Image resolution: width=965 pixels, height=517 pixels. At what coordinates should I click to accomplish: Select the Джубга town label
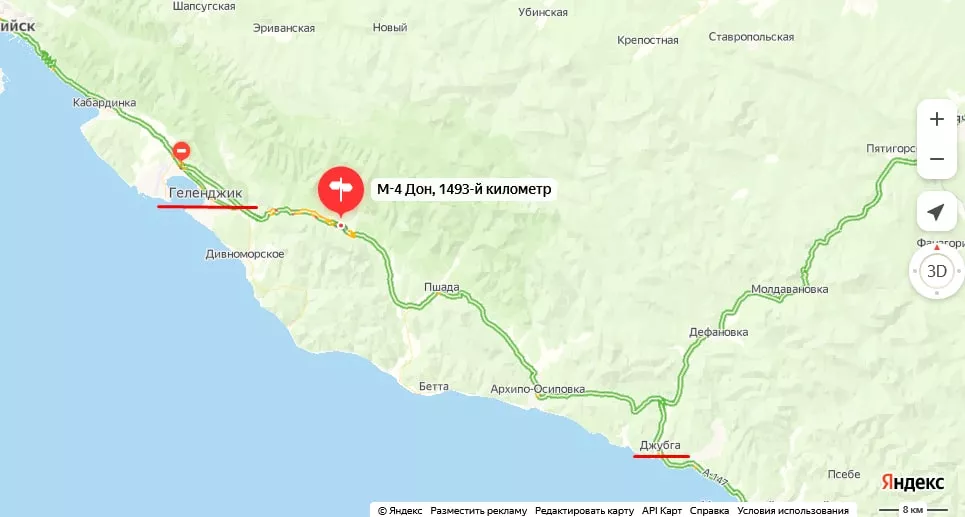660,445
